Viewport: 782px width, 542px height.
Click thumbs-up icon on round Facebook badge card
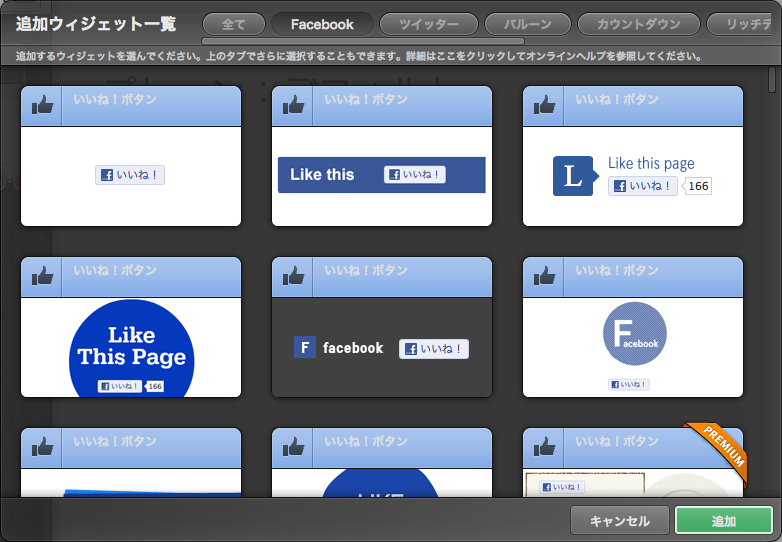point(544,277)
